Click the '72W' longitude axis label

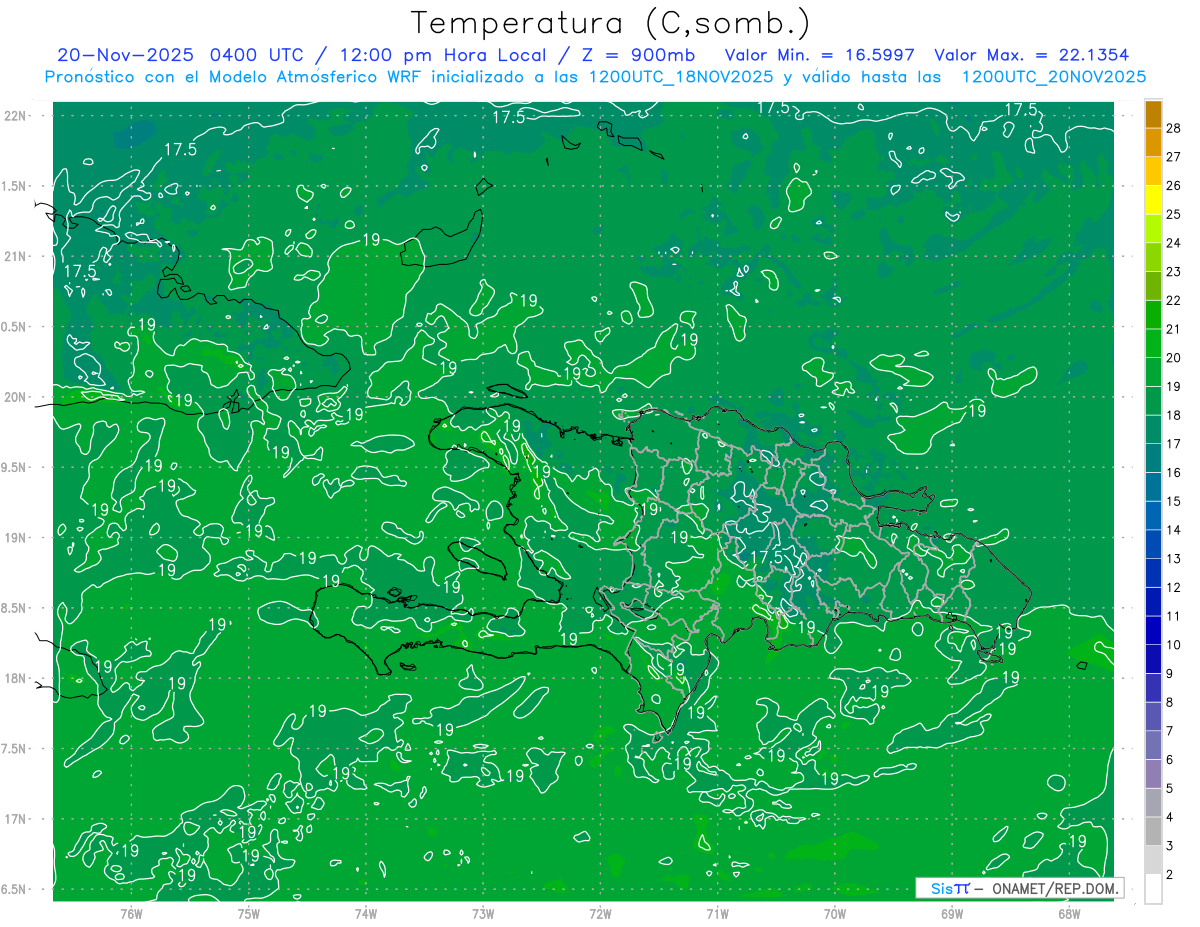pos(600,913)
